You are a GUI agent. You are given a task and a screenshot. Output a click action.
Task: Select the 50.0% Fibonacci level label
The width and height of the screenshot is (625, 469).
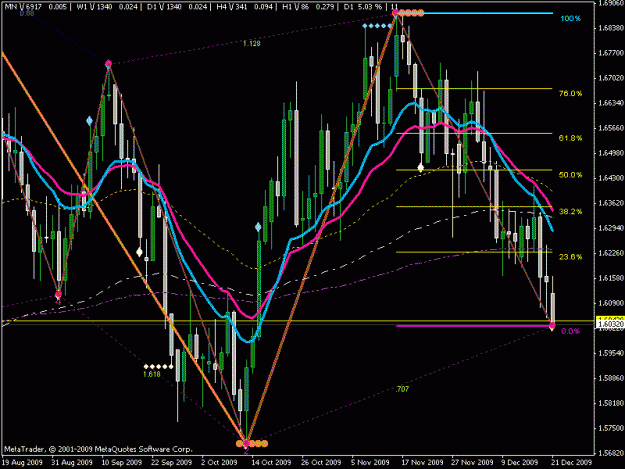coord(570,175)
